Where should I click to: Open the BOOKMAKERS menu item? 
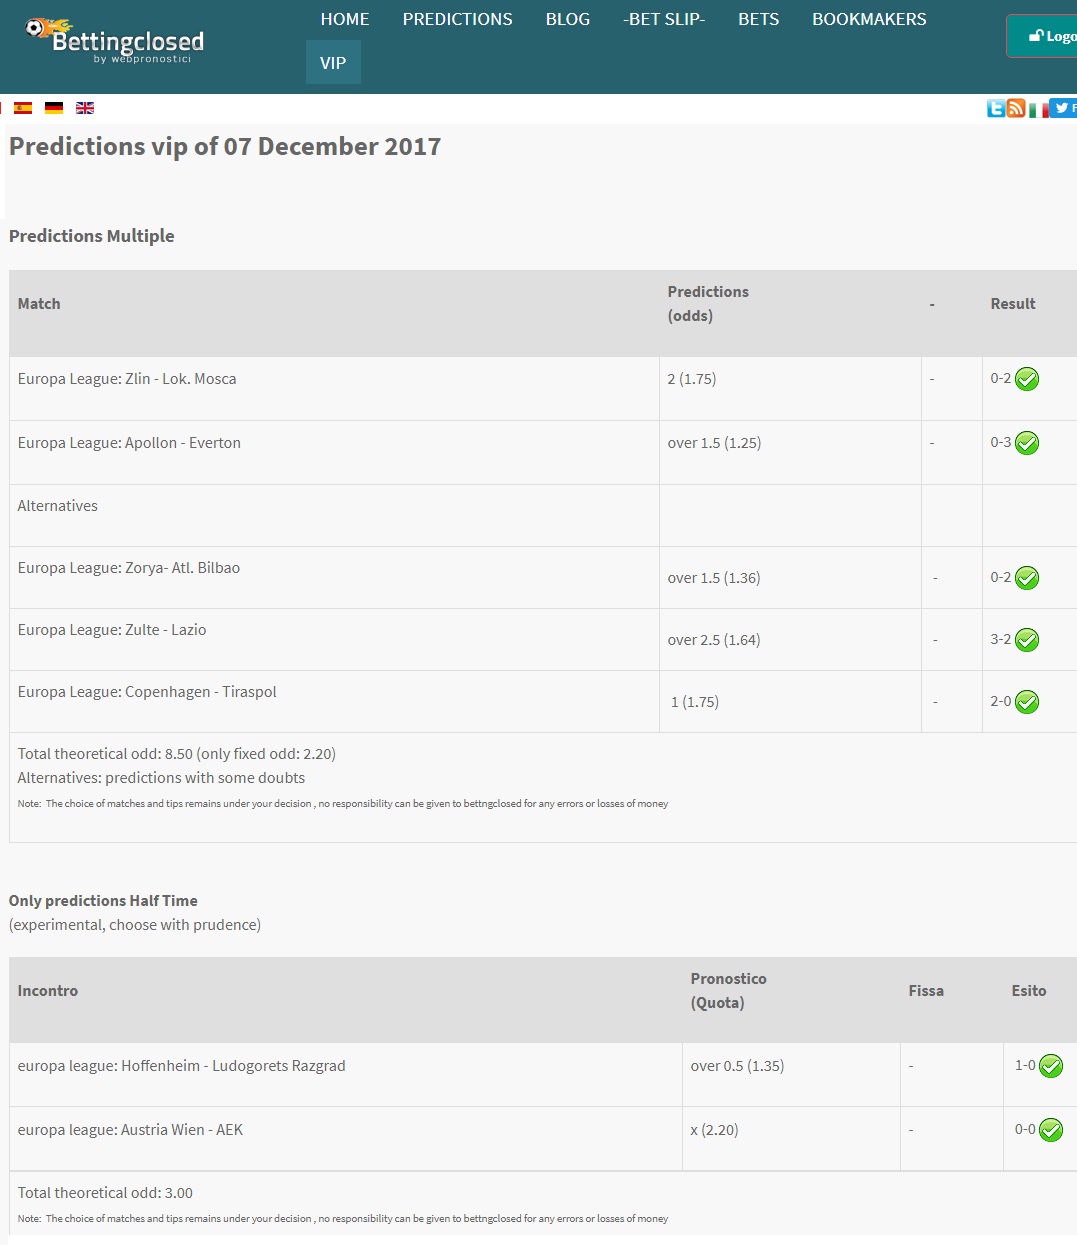[x=869, y=19]
